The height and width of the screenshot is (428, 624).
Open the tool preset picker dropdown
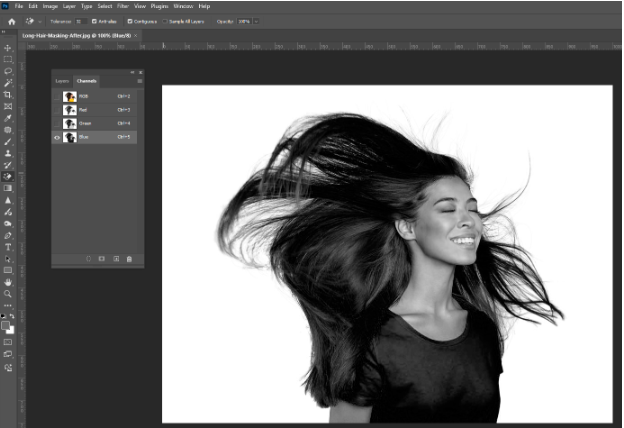(40, 21)
